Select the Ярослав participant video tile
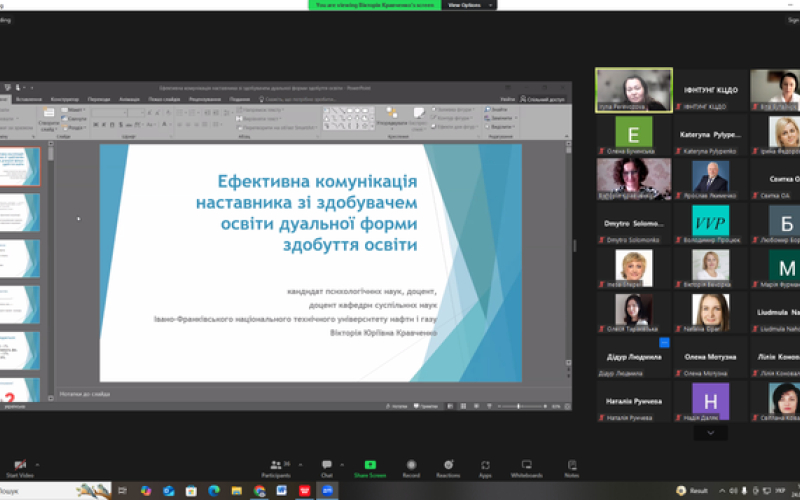 click(x=710, y=180)
